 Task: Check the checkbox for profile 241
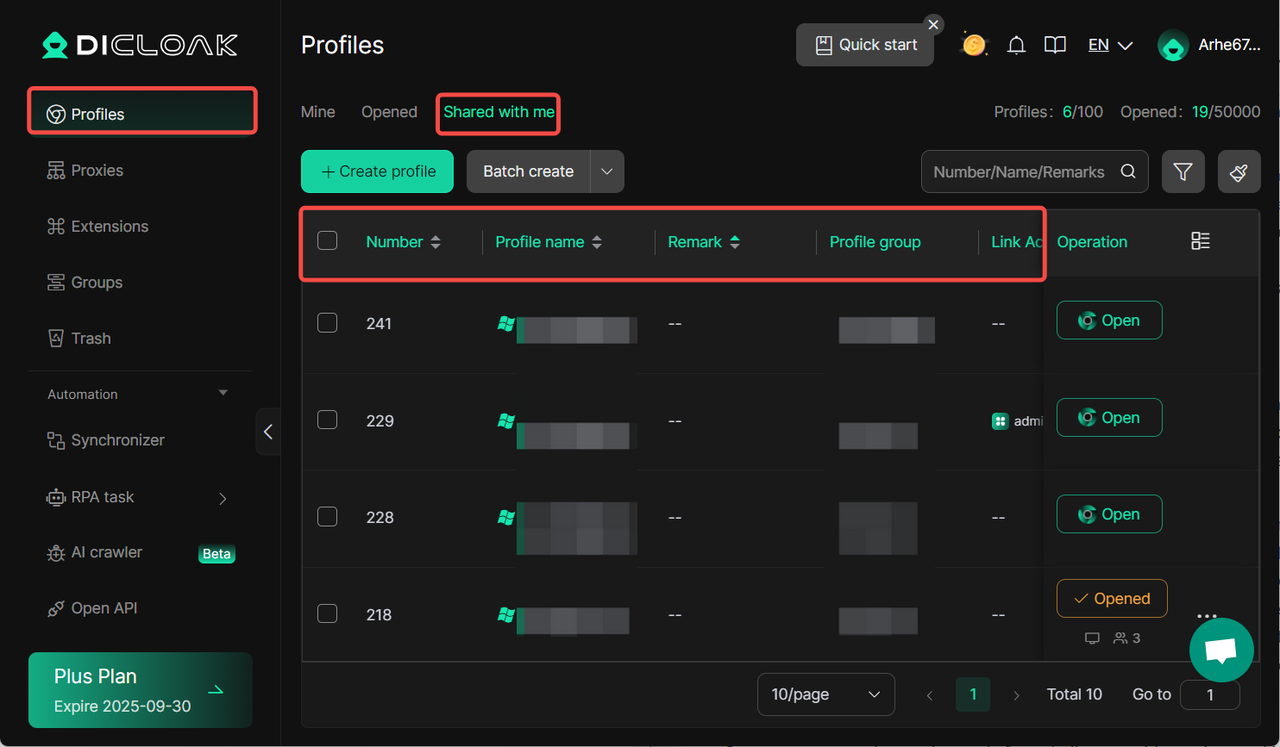tap(327, 322)
